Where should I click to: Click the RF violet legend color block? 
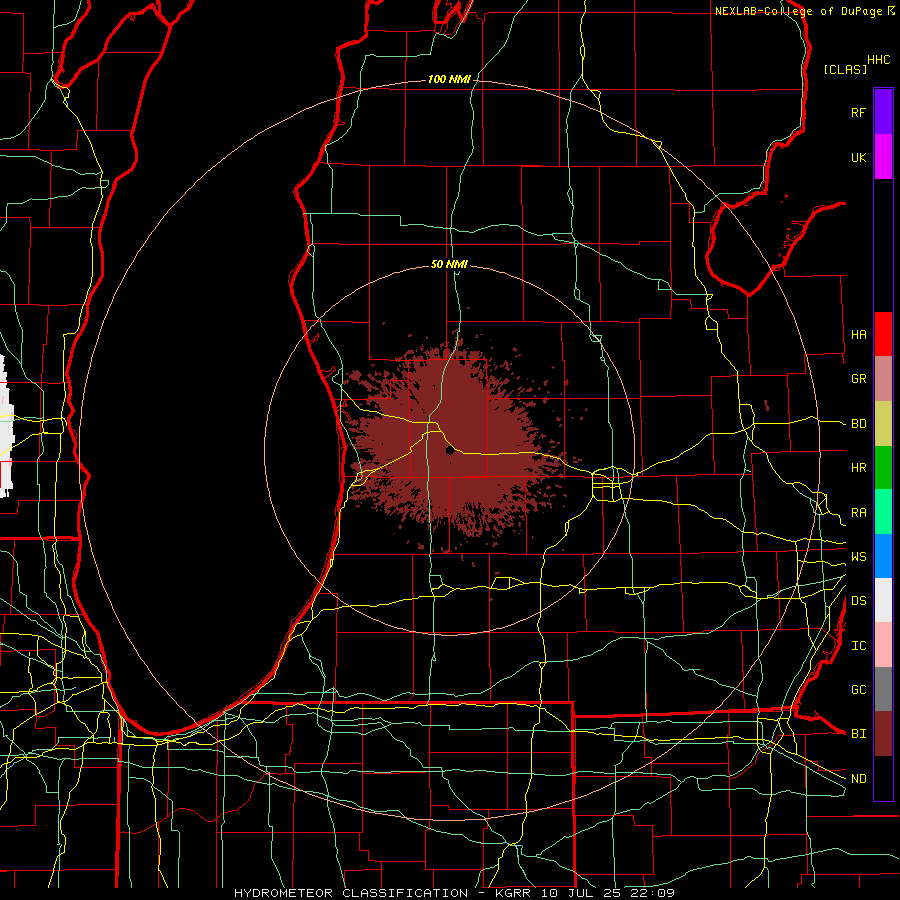883,112
